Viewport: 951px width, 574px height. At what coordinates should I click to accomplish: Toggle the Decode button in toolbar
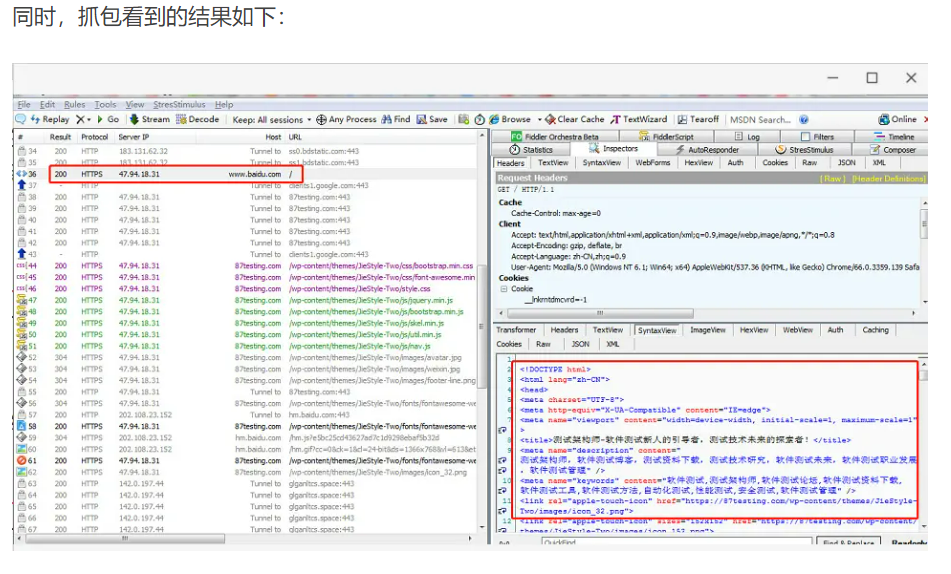tap(197, 119)
